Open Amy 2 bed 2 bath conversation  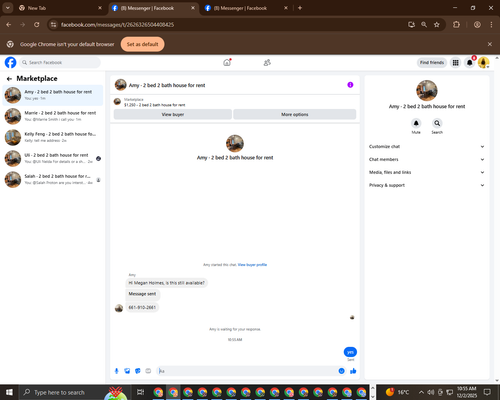(53, 95)
